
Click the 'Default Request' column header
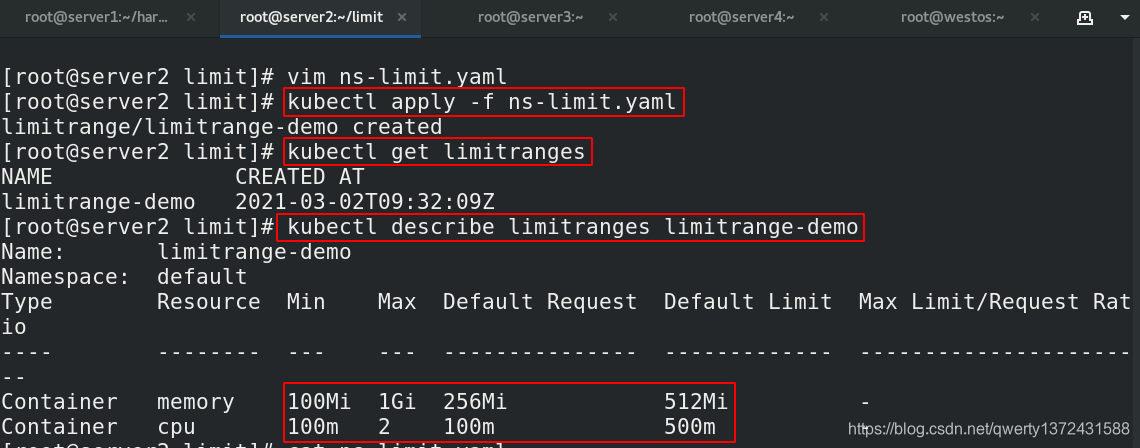point(540,302)
